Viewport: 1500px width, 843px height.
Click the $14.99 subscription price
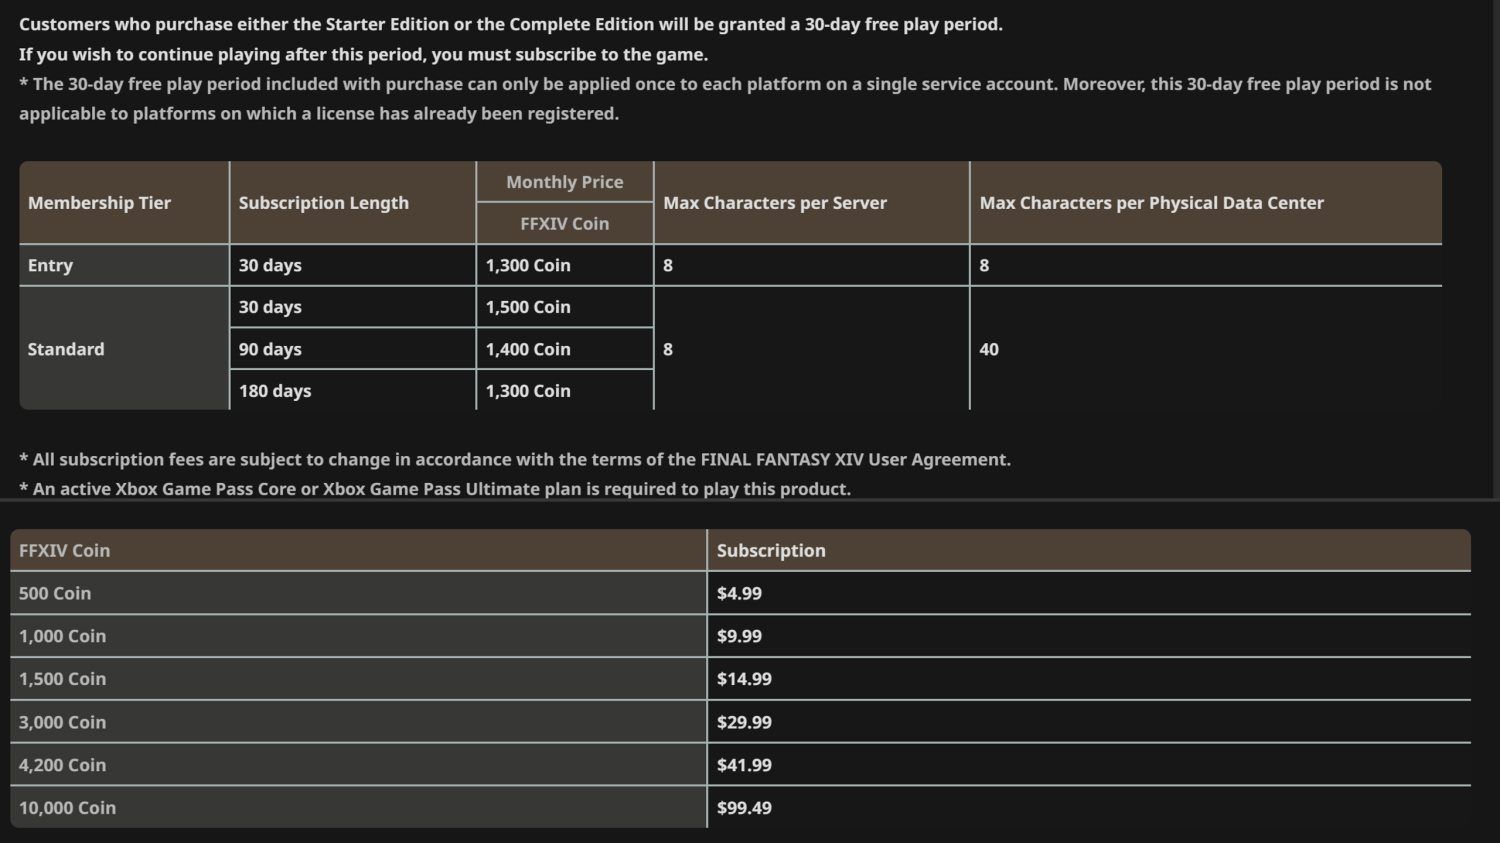click(x=744, y=679)
